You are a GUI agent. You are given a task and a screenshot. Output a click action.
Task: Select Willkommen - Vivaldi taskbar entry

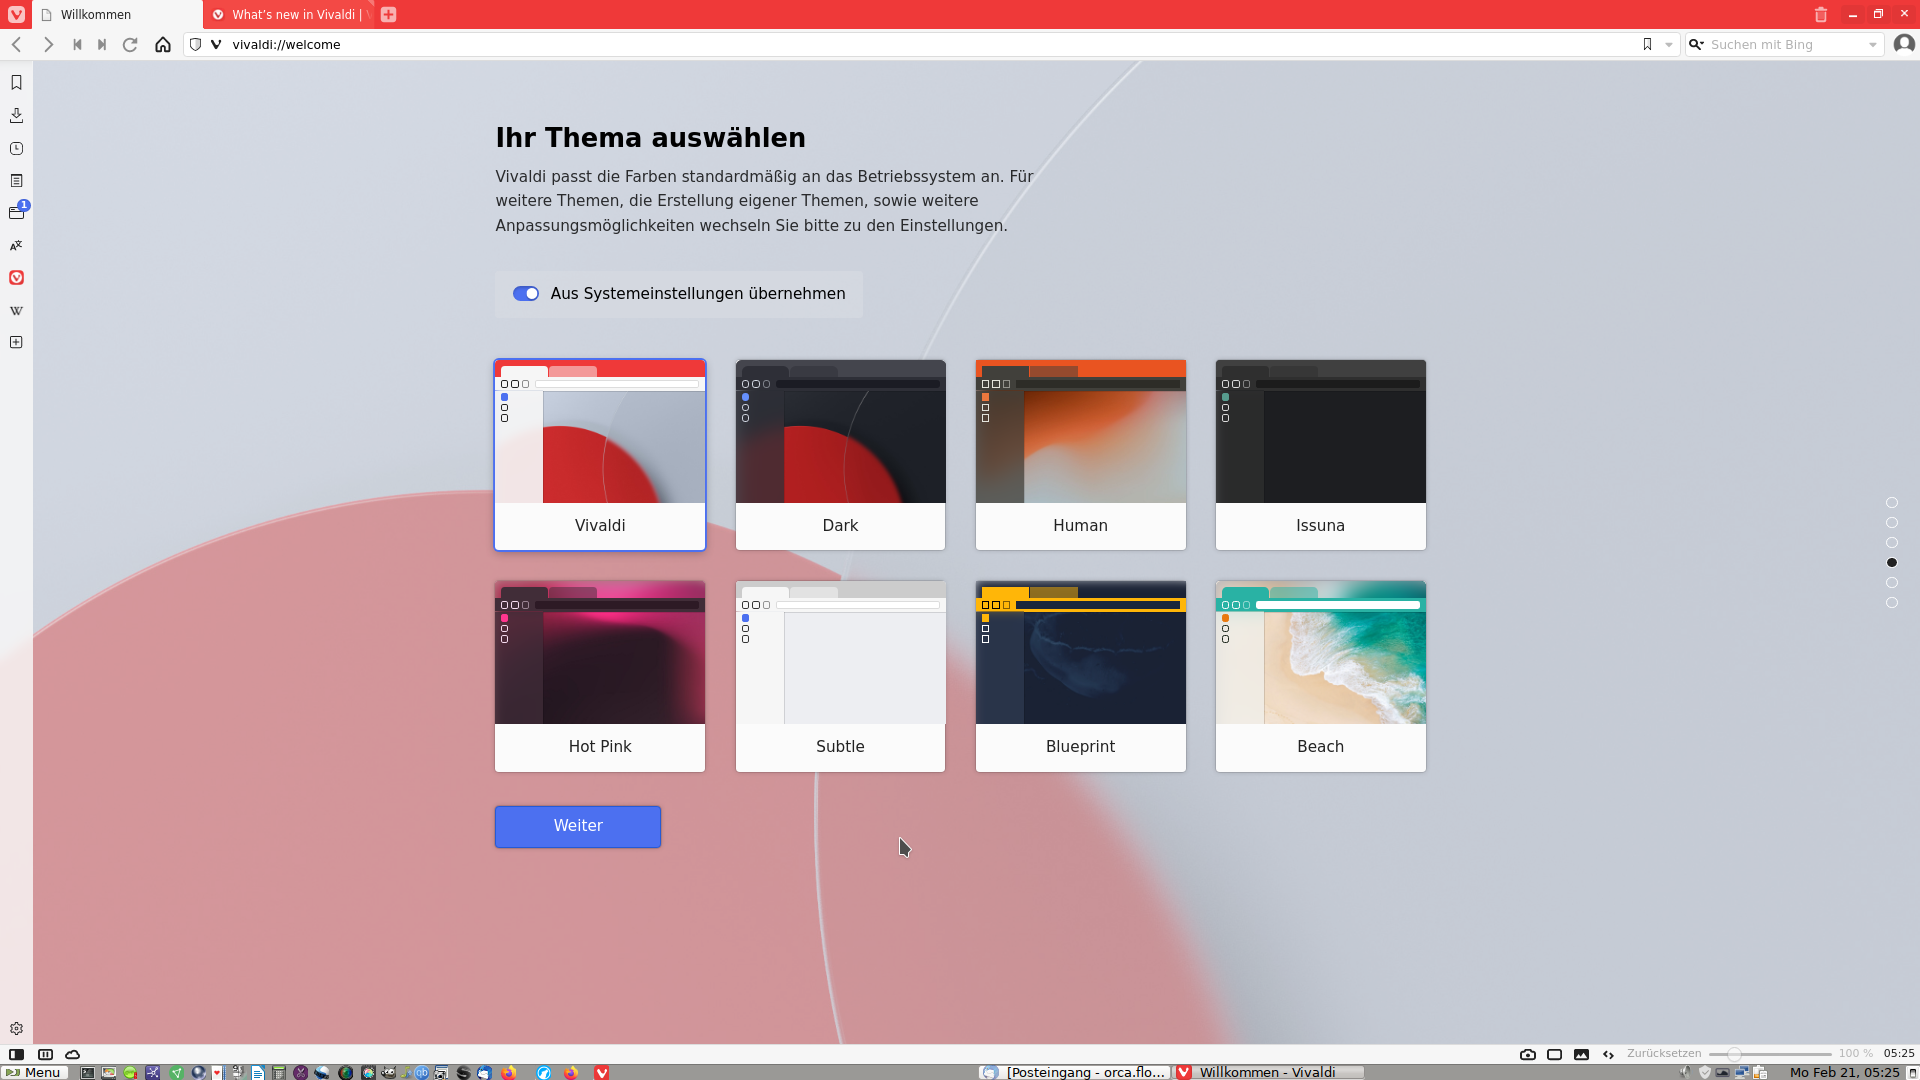click(1270, 1072)
